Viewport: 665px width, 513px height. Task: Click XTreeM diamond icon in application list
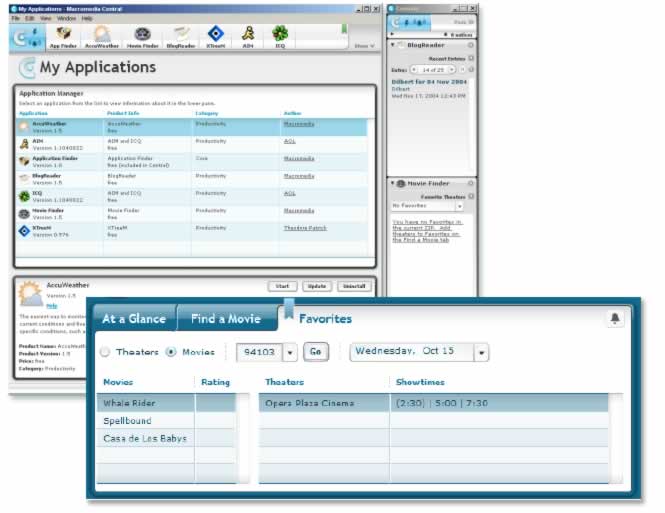coord(24,231)
